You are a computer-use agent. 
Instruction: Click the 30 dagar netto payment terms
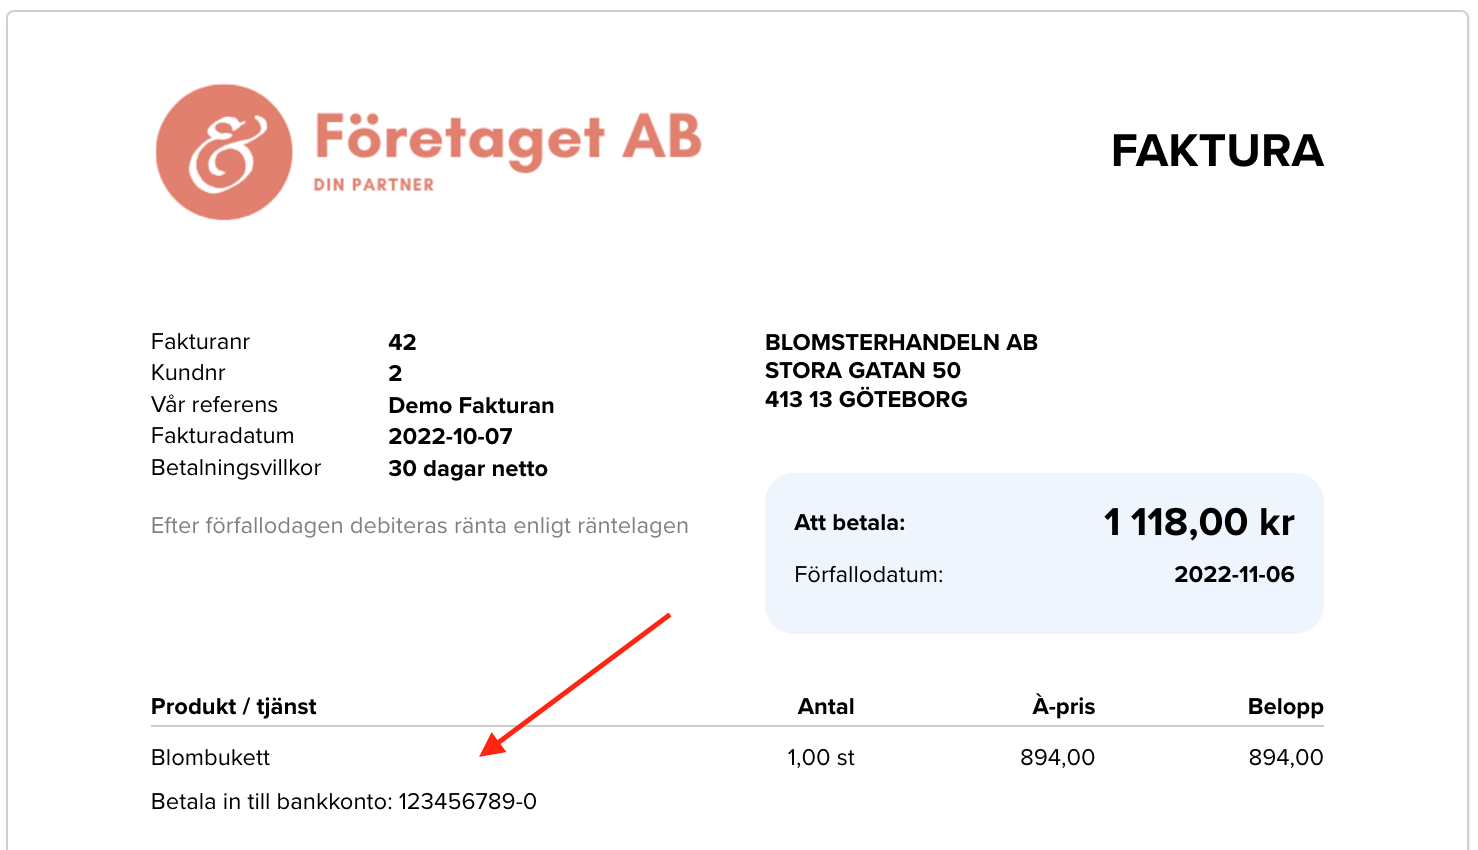(468, 468)
